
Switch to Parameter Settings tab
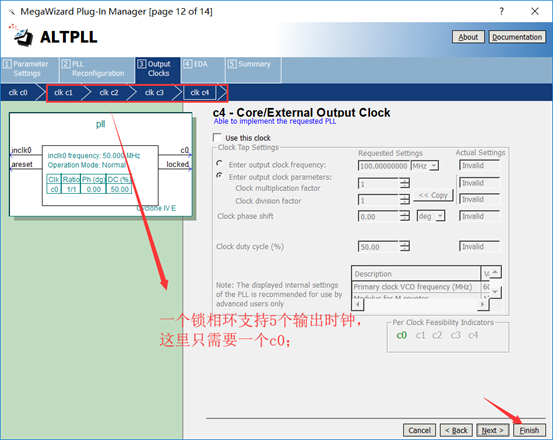point(30,69)
